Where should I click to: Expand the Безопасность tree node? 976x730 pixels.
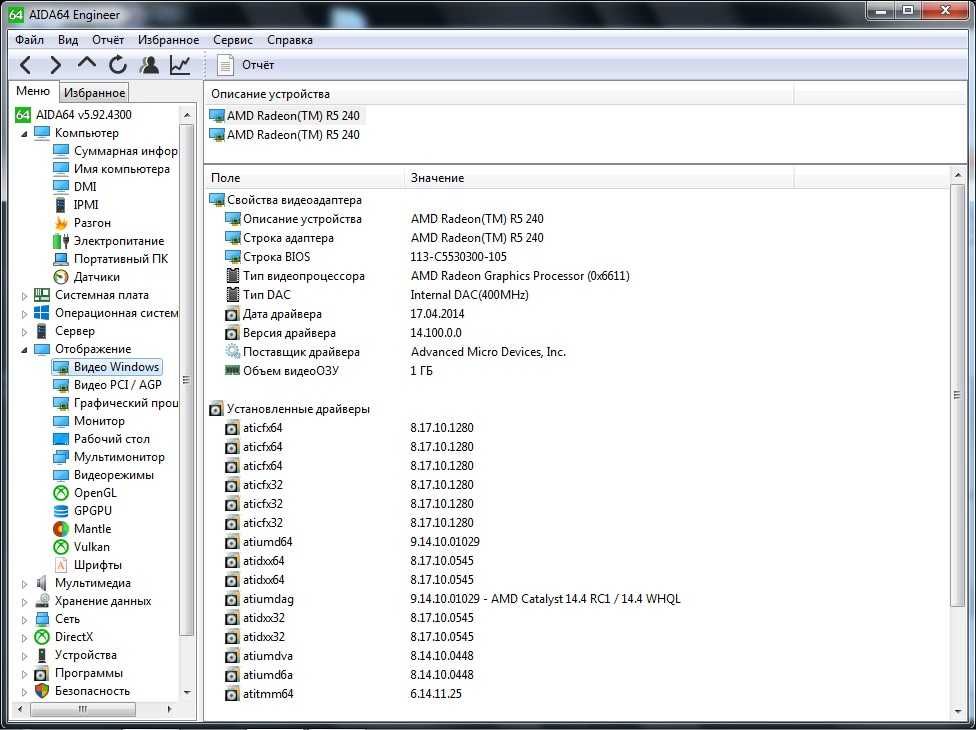click(24, 691)
